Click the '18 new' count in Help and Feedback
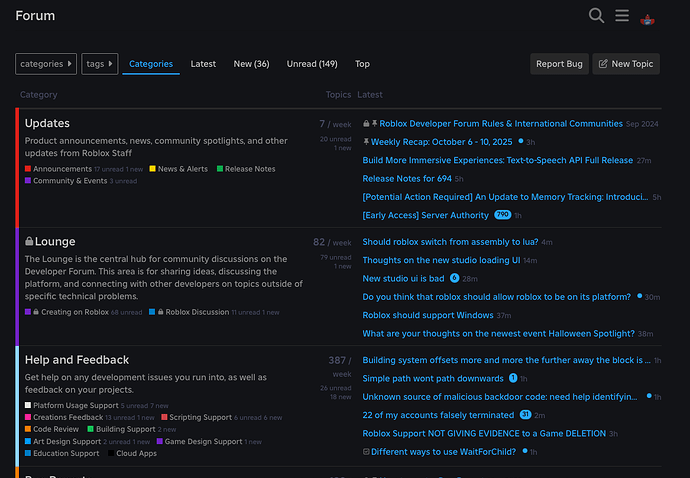Screen dimensions: 690x478 coord(341,397)
